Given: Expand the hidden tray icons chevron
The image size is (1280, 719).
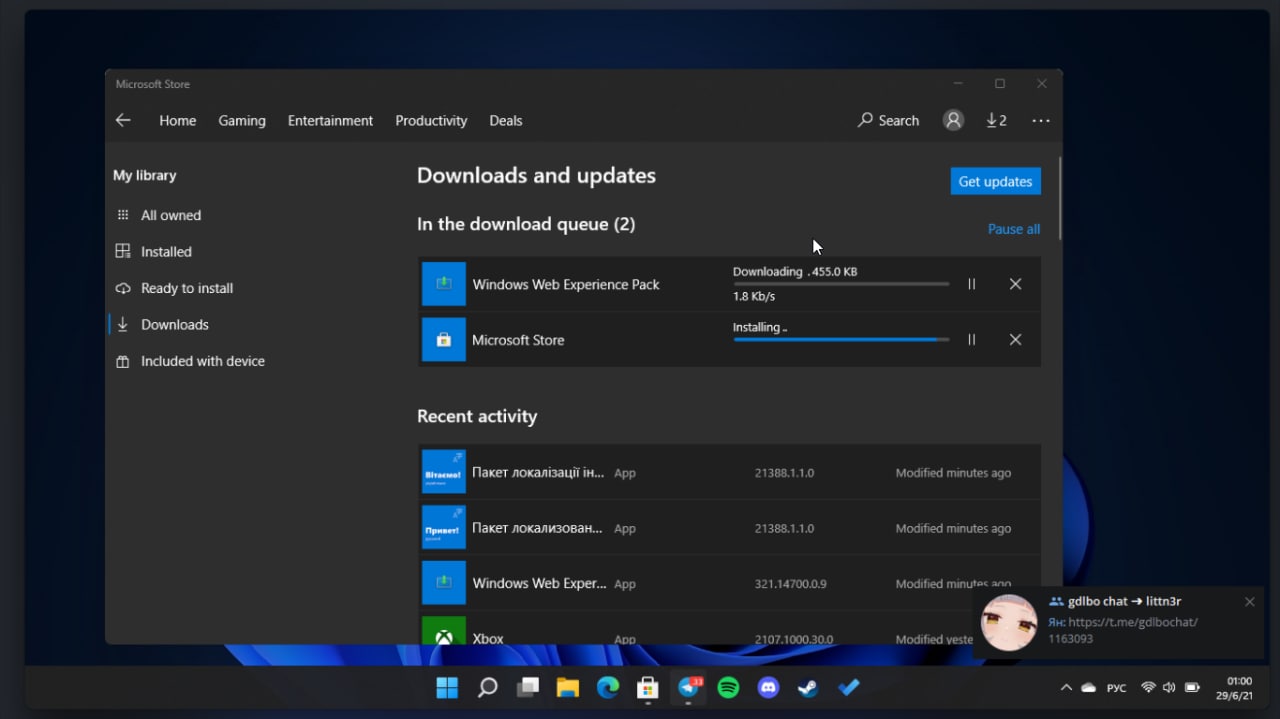Looking at the screenshot, I should coord(1066,688).
